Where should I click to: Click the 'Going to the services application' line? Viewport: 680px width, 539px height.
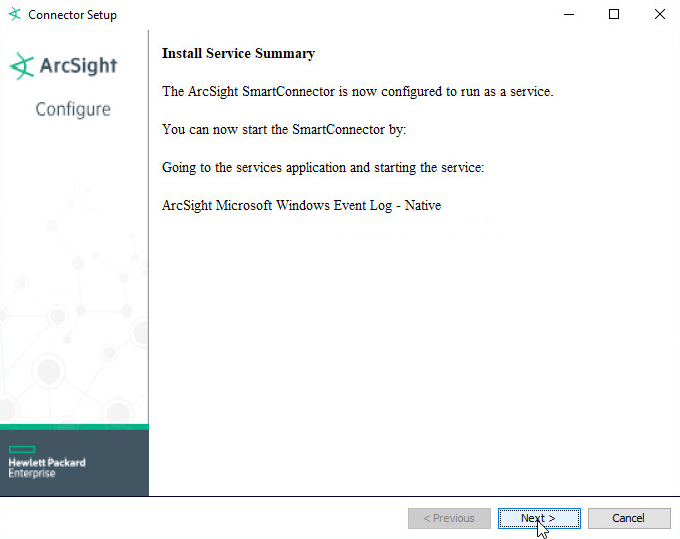323,167
